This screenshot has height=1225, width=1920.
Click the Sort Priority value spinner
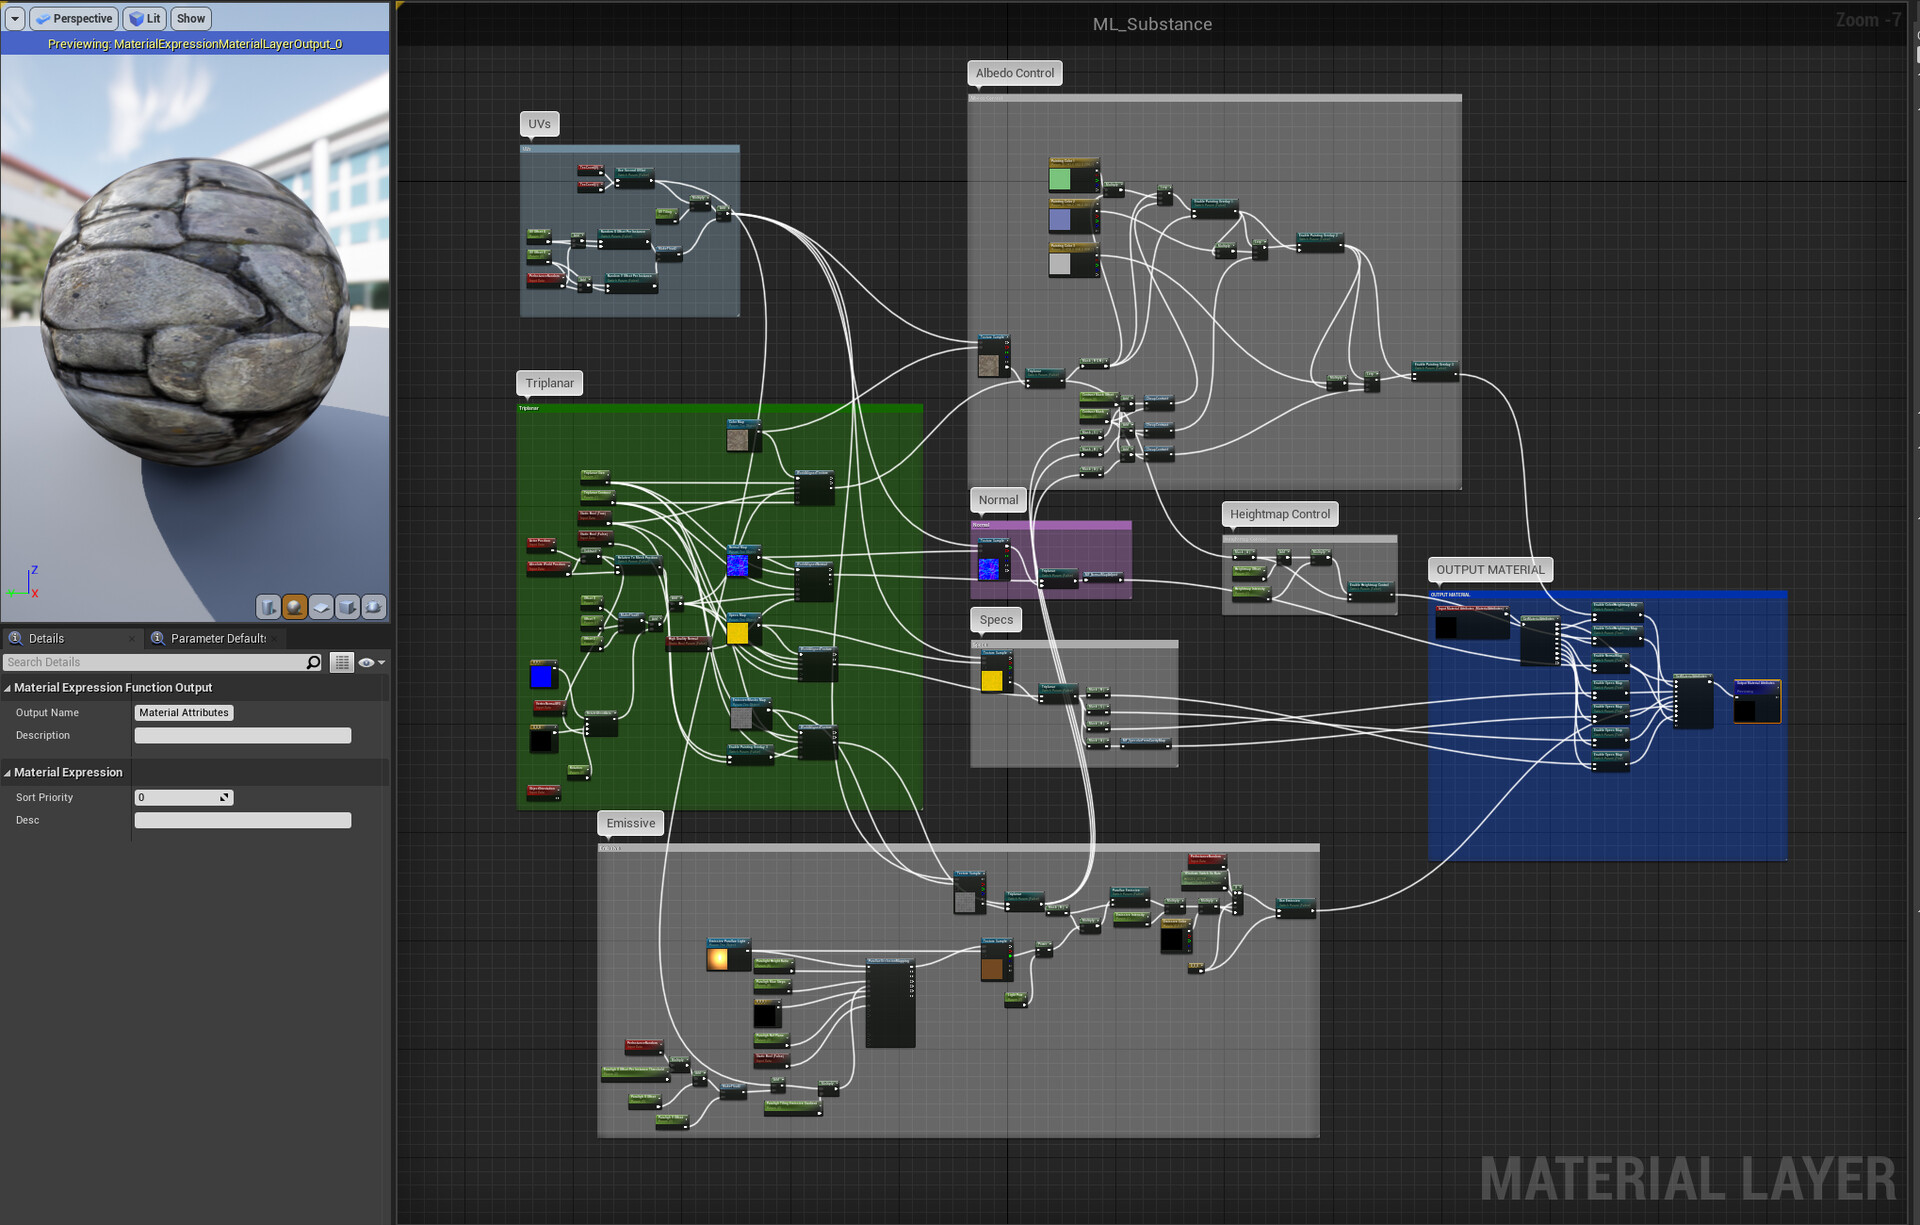point(184,797)
